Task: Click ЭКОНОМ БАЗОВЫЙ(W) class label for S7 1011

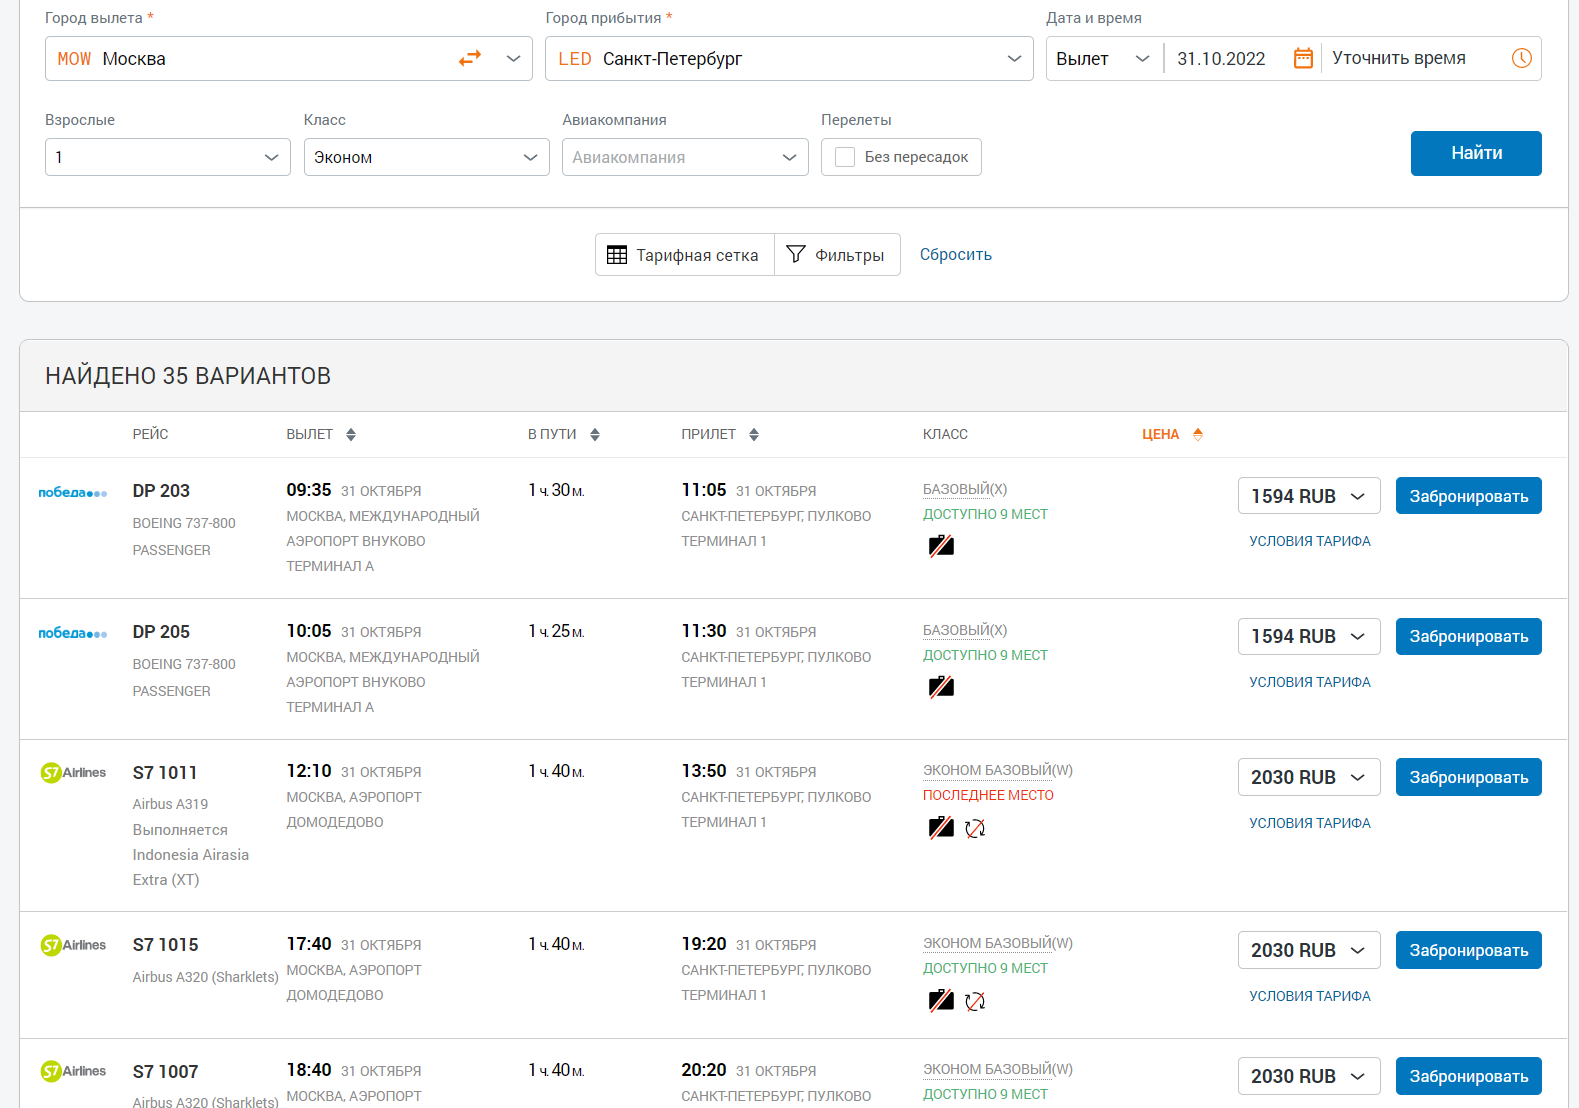Action: tap(998, 770)
